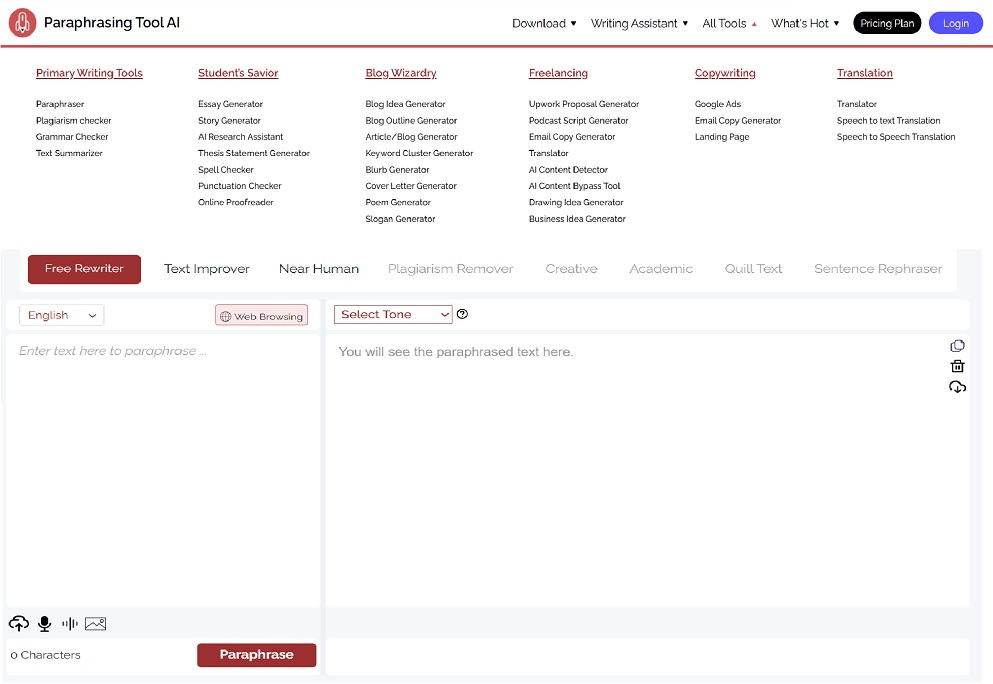The image size is (993, 684).
Task: Copy the paraphrased output text icon
Action: click(x=957, y=346)
